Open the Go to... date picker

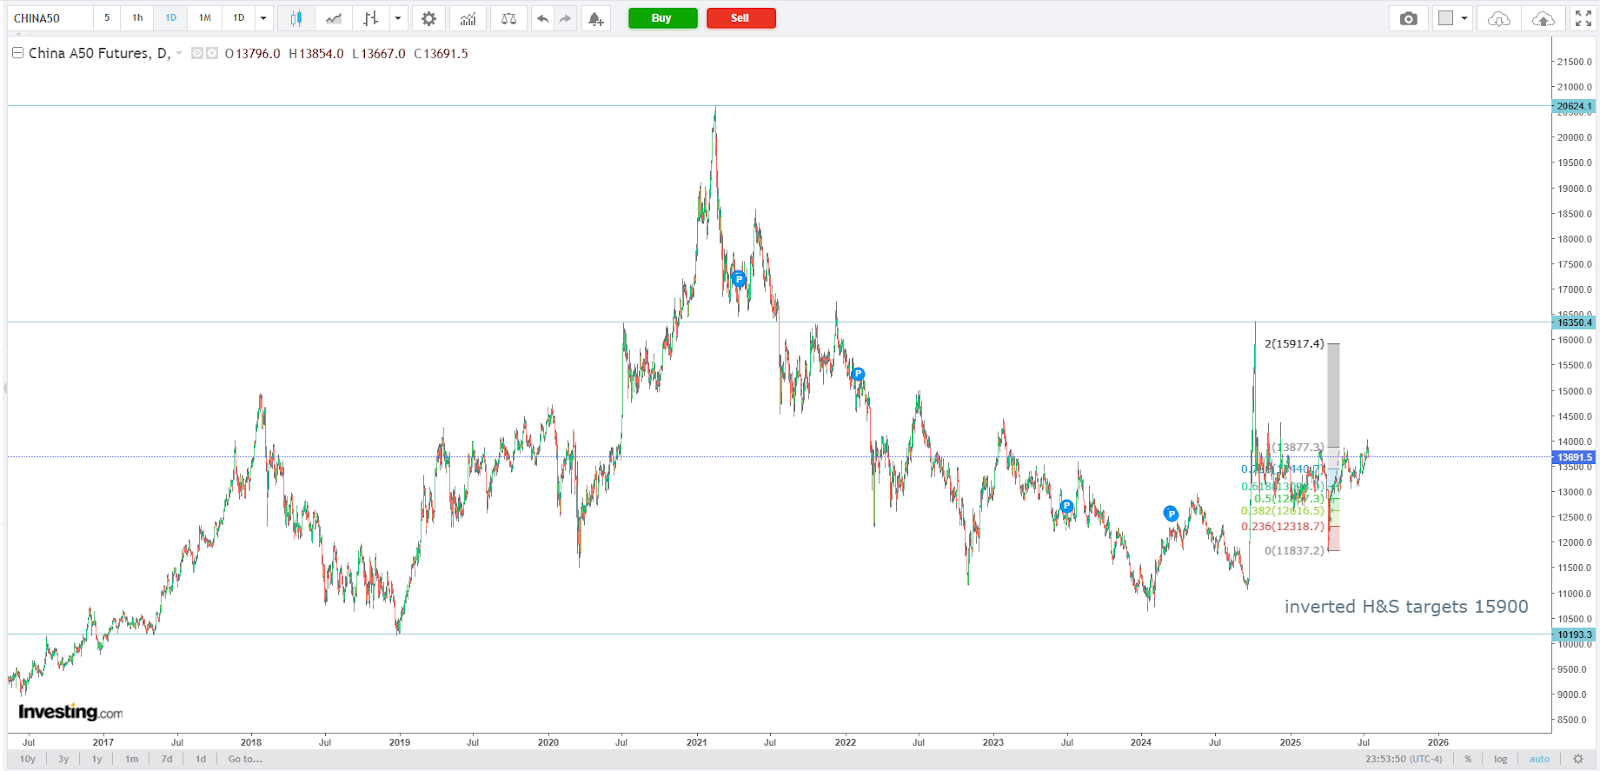245,759
